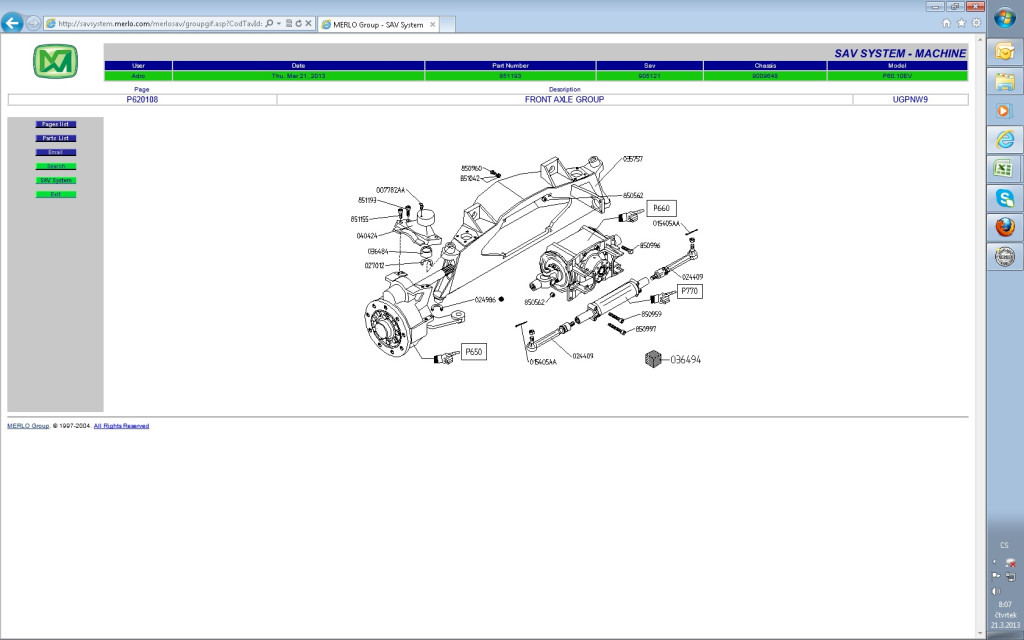Click the SAV SYSTEM - MACHINE title

pyautogui.click(x=900, y=54)
